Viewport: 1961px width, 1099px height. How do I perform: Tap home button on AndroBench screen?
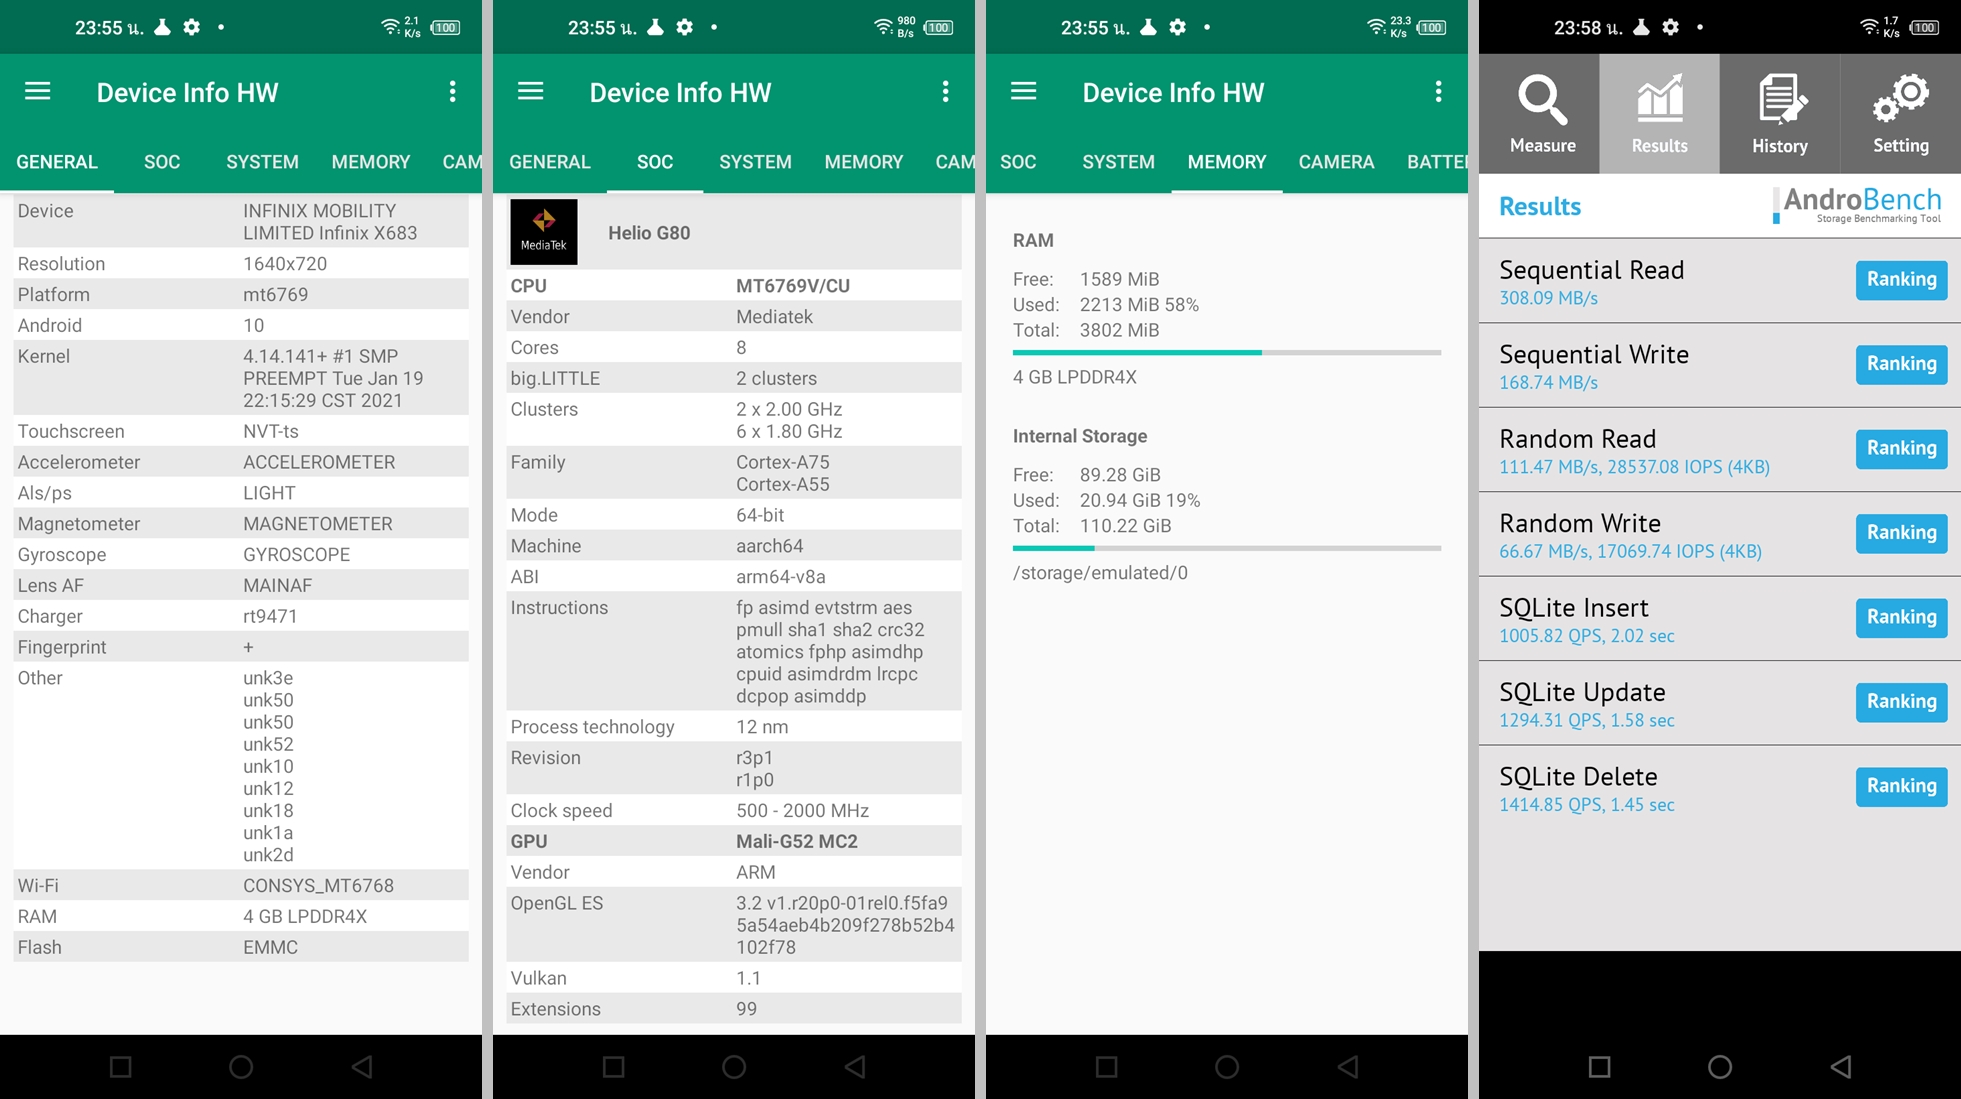(1720, 1067)
